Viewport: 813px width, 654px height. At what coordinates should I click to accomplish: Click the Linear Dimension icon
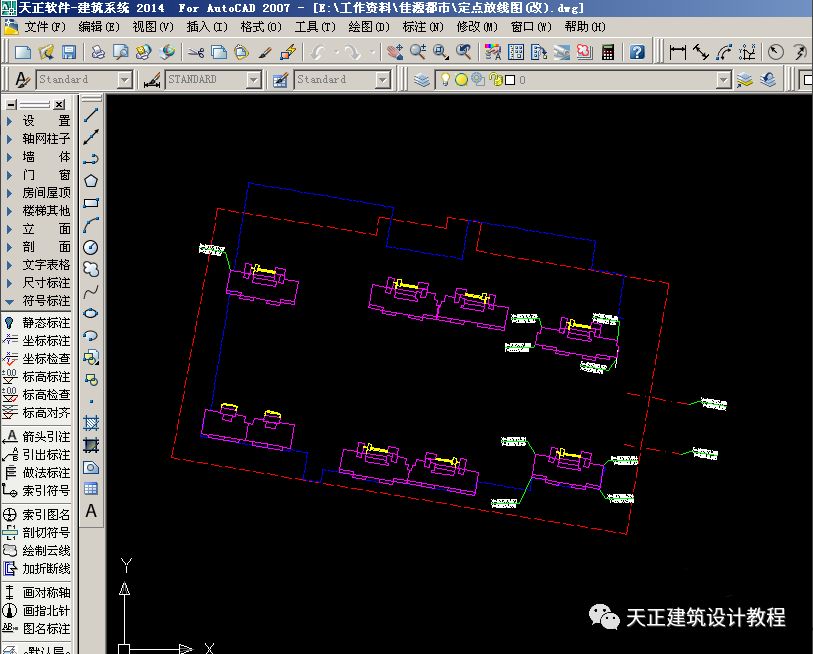pos(678,52)
